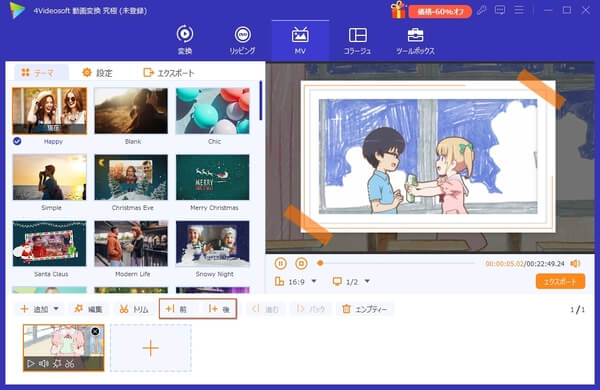Click the 4Videosoft app logo
The image size is (600, 390).
tap(17, 10)
